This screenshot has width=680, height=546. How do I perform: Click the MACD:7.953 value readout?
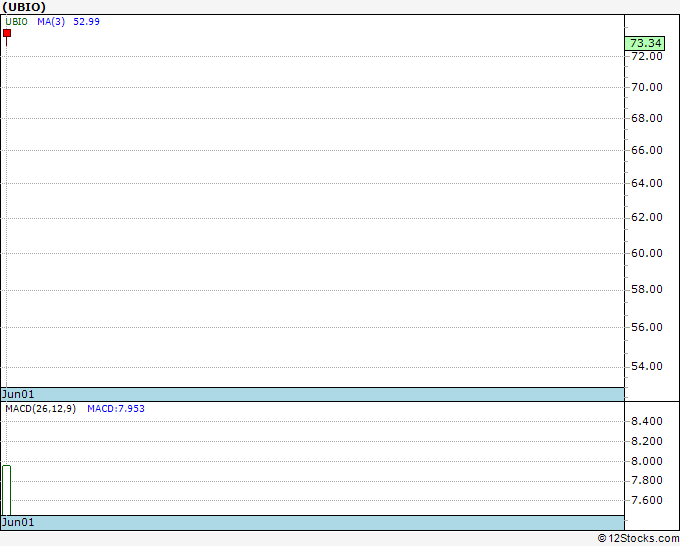click(116, 409)
